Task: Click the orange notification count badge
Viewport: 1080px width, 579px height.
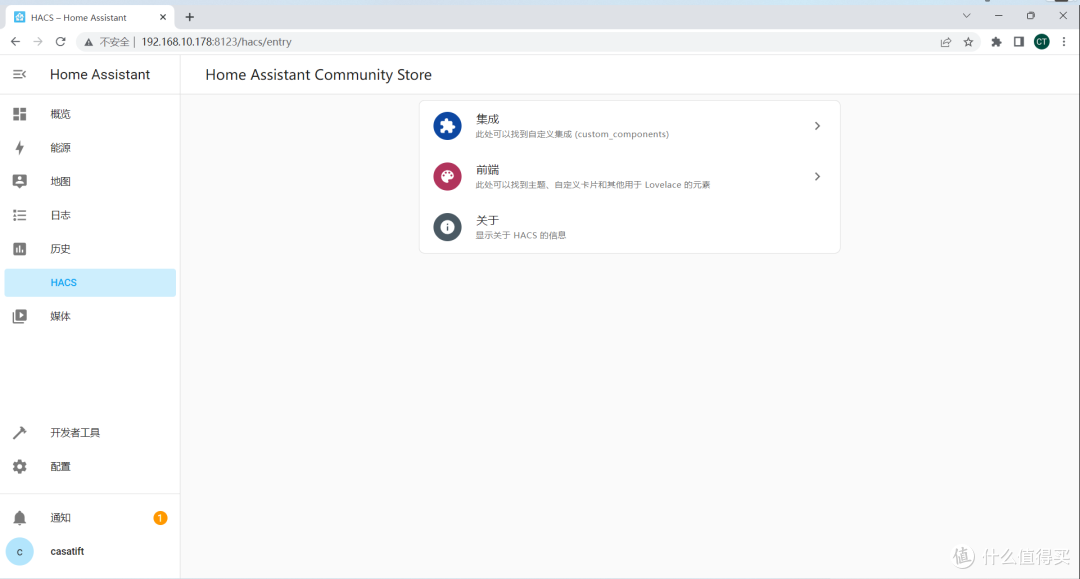Action: pyautogui.click(x=160, y=518)
